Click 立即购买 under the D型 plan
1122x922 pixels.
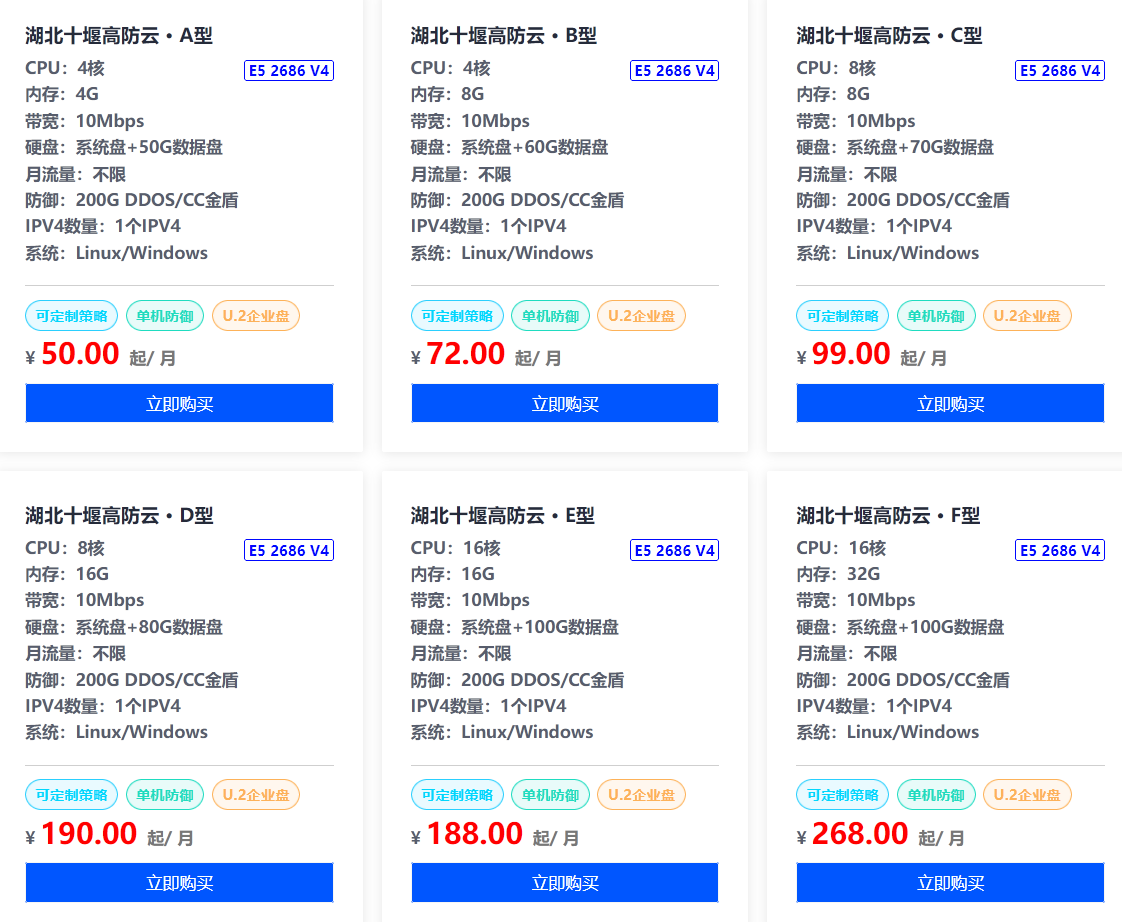pos(179,883)
